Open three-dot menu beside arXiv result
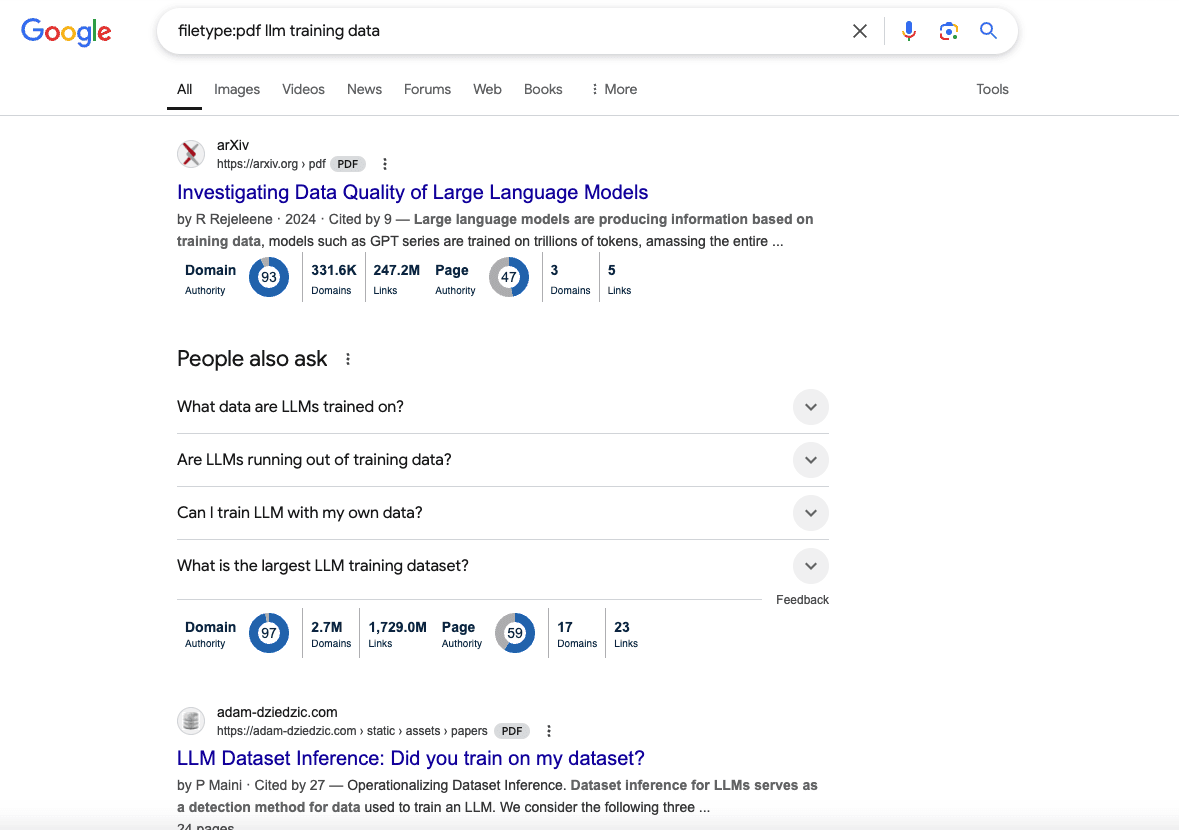The height and width of the screenshot is (830, 1179). click(385, 164)
